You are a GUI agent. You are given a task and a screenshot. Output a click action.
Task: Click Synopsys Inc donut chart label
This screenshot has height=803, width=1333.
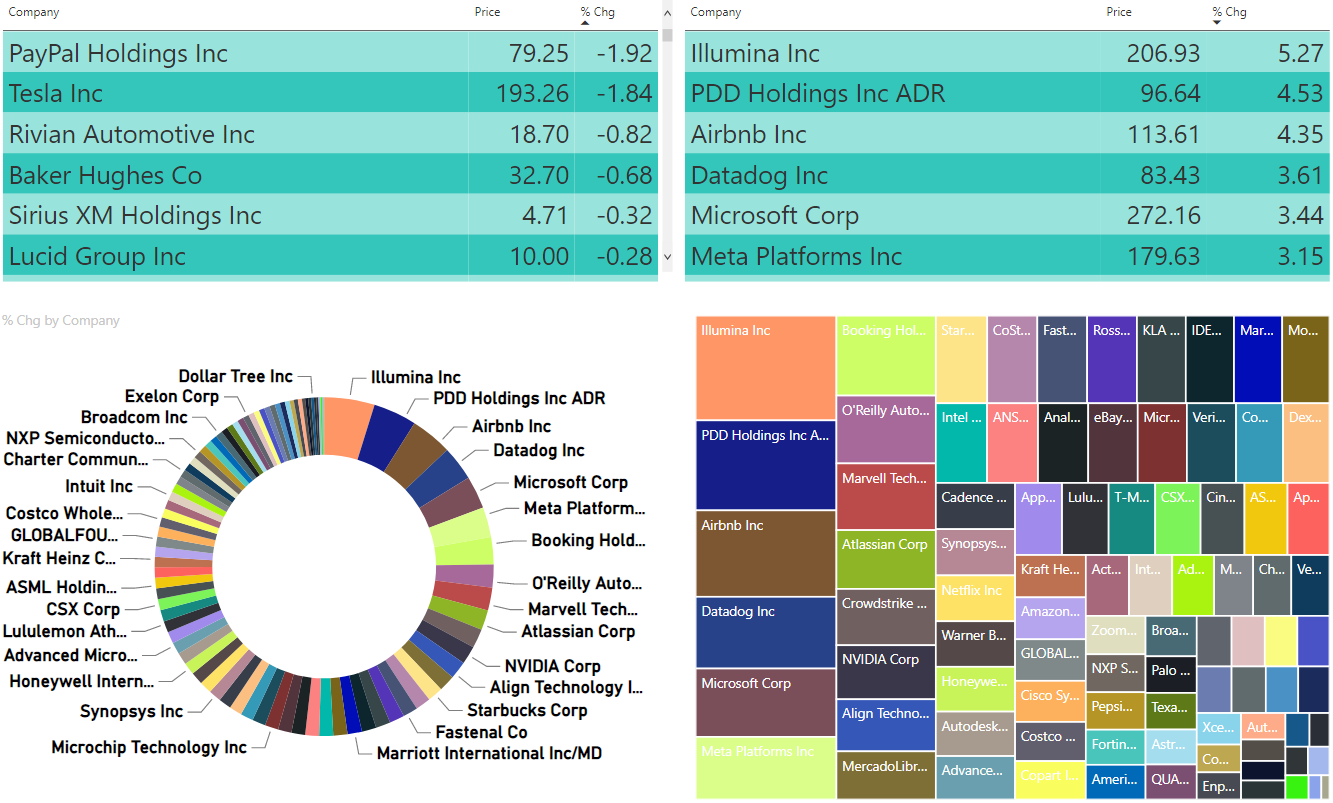(132, 711)
